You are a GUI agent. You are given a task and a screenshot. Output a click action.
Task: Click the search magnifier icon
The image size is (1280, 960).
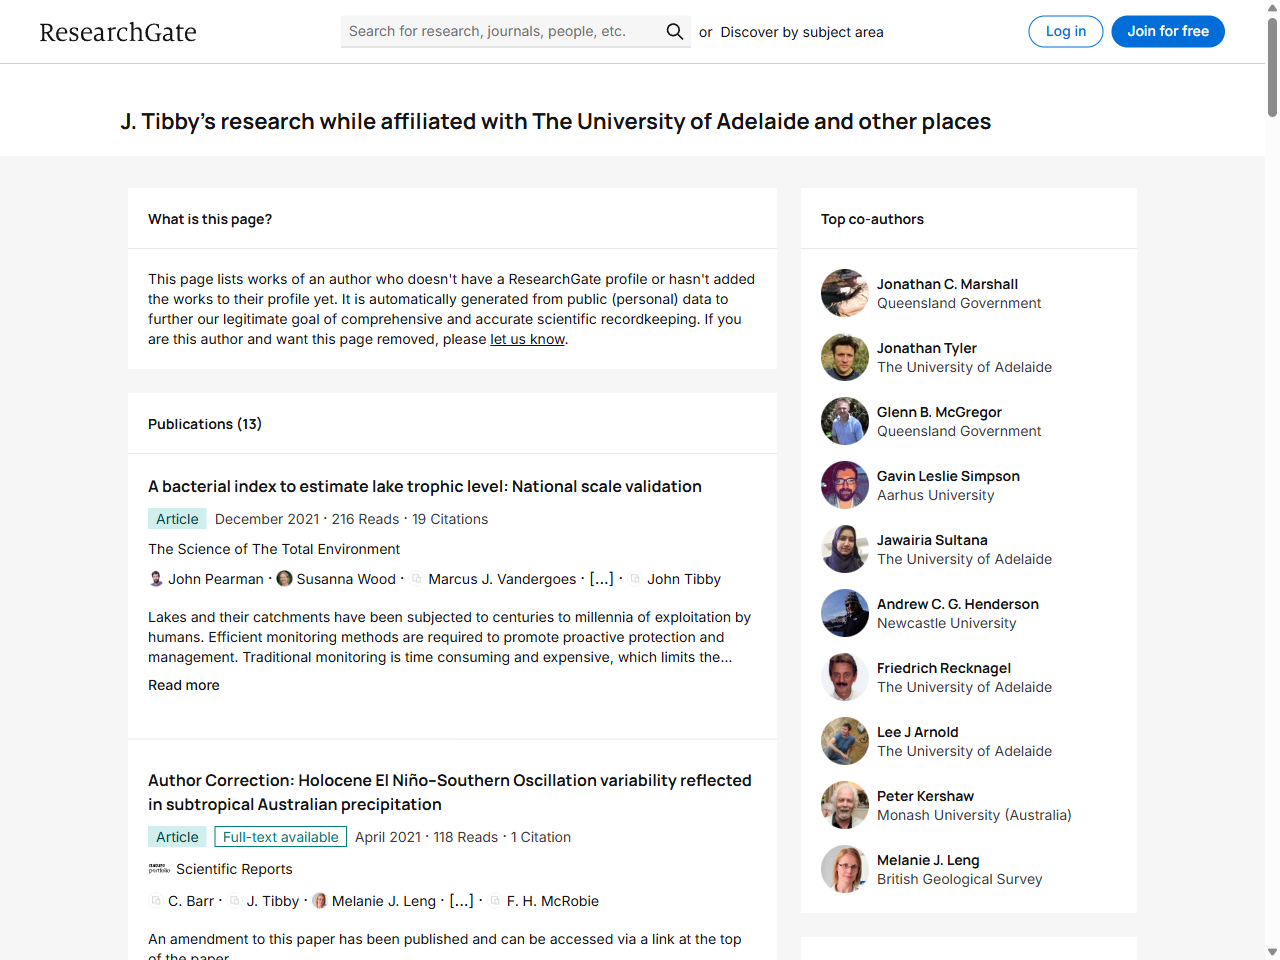pyautogui.click(x=675, y=32)
